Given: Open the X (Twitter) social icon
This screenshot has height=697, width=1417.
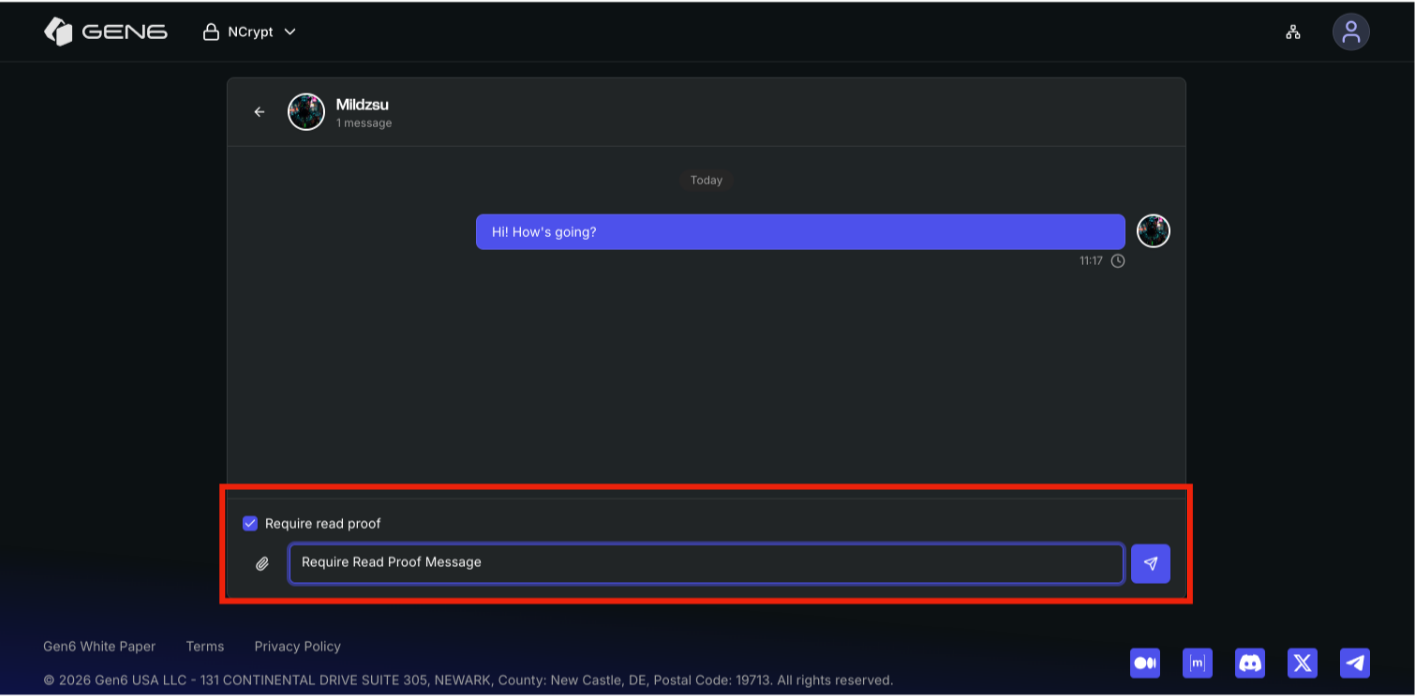Looking at the screenshot, I should tap(1302, 663).
